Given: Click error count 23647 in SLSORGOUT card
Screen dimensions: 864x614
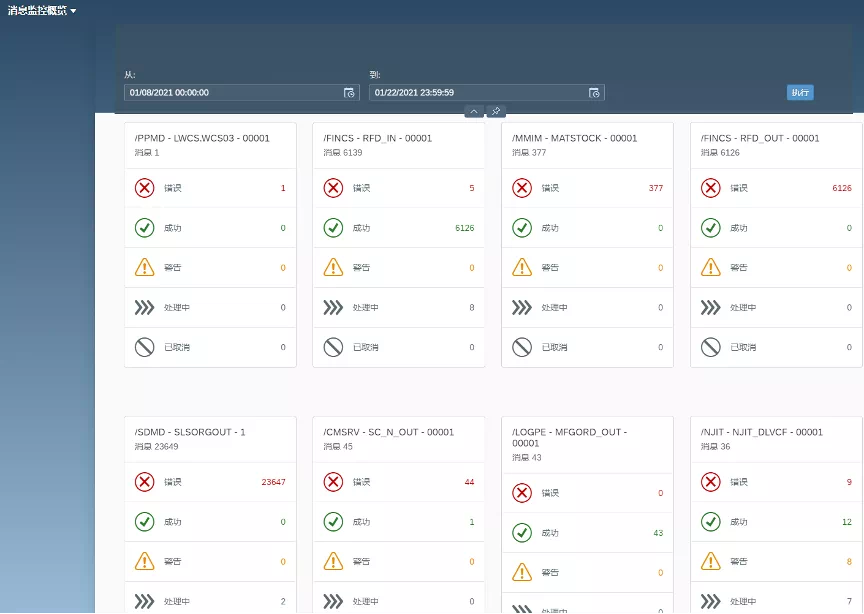Looking at the screenshot, I should coord(273,482).
